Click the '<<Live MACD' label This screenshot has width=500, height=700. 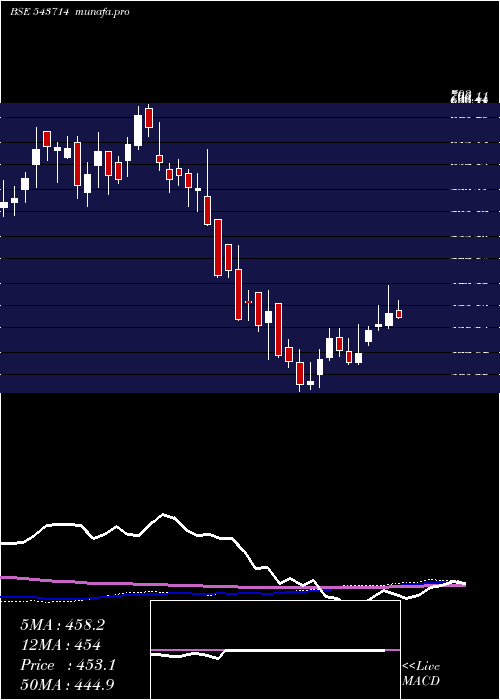point(421,673)
